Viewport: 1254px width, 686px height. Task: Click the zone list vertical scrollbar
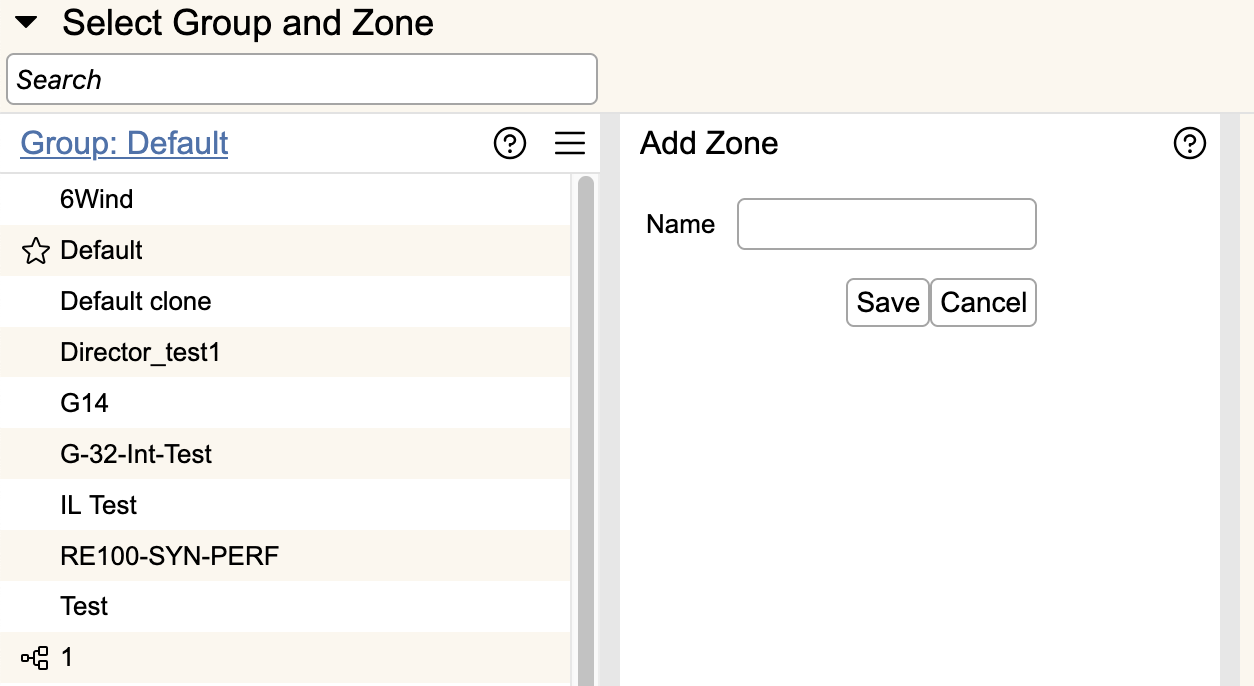586,430
